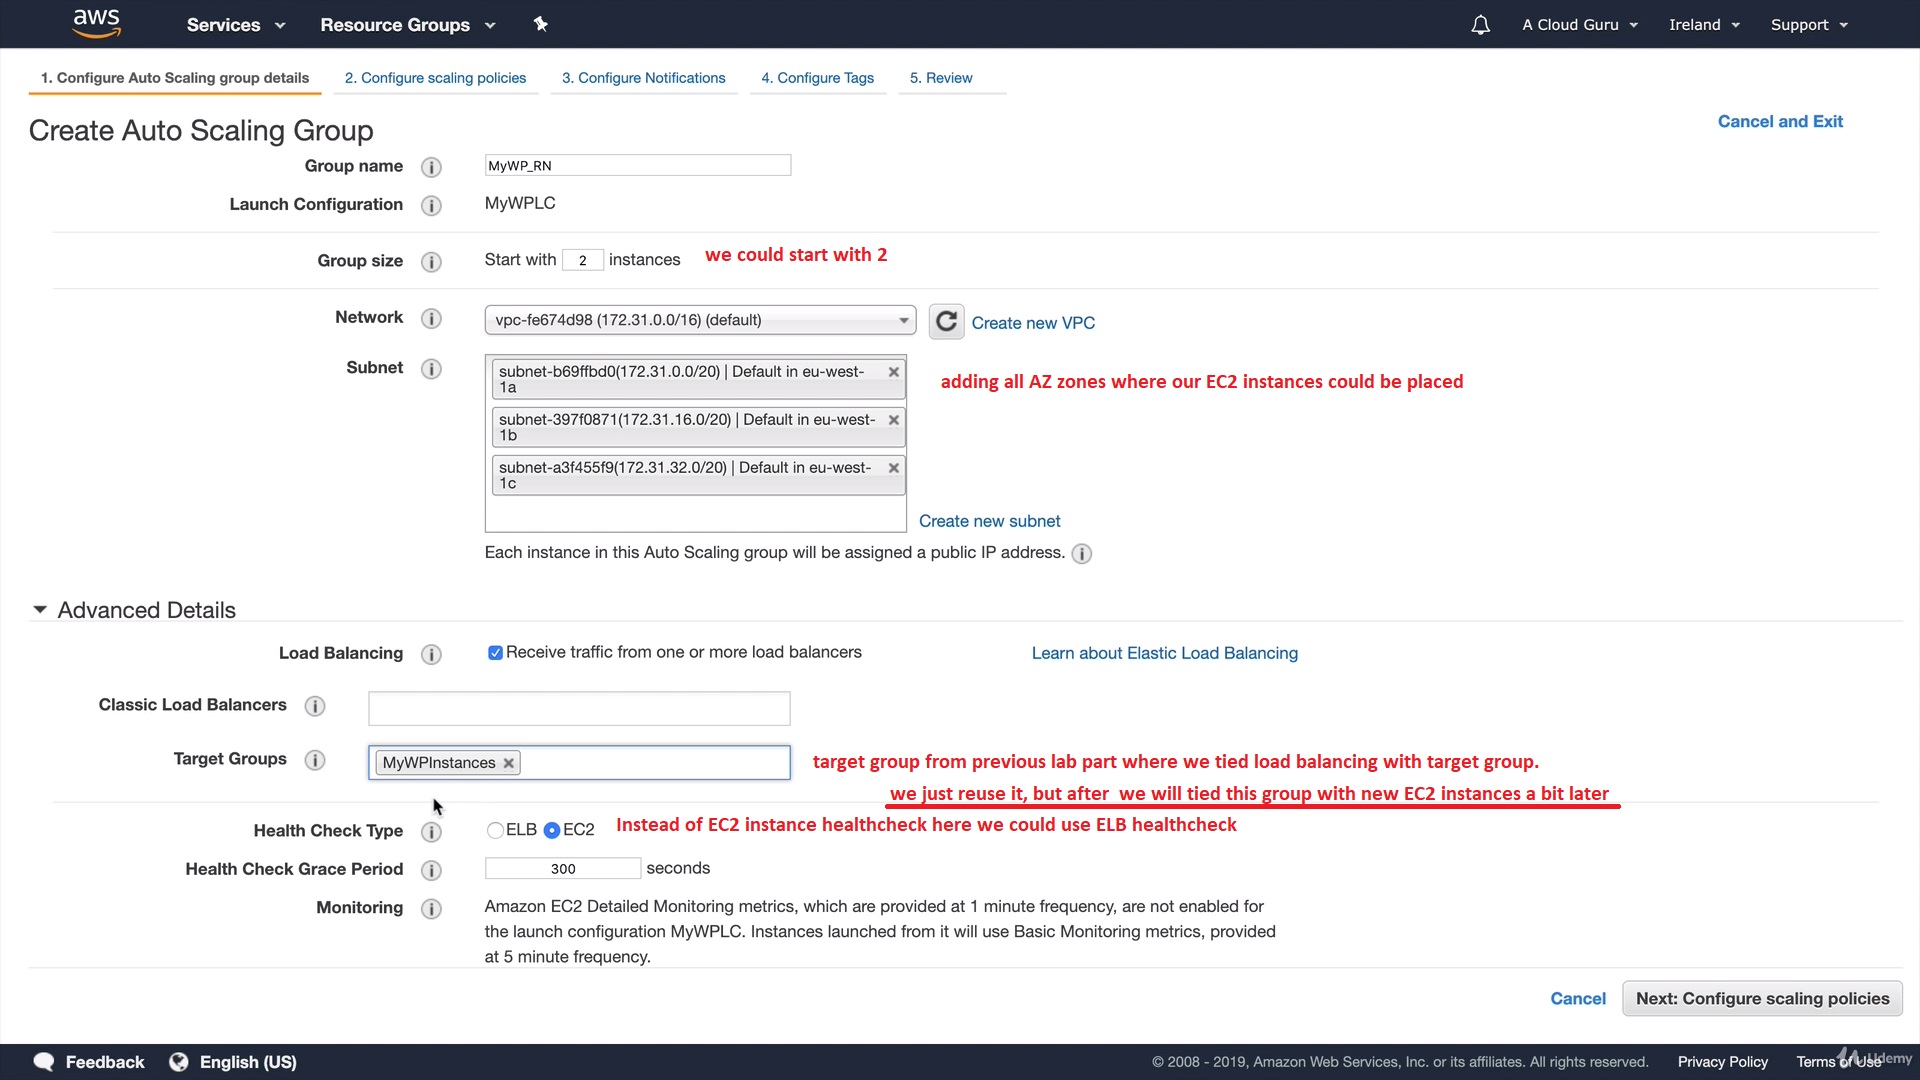Uncheck Receive traffic from load balancers
1920x1080 pixels.
[495, 653]
